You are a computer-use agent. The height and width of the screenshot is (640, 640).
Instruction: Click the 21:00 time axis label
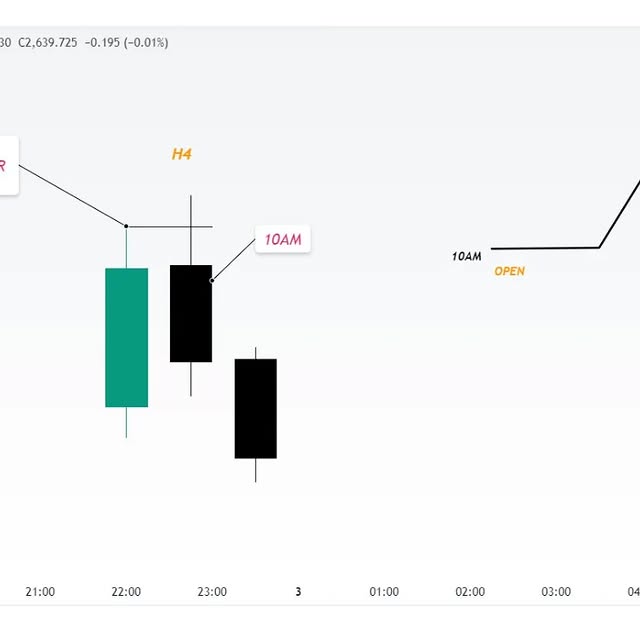click(x=40, y=592)
